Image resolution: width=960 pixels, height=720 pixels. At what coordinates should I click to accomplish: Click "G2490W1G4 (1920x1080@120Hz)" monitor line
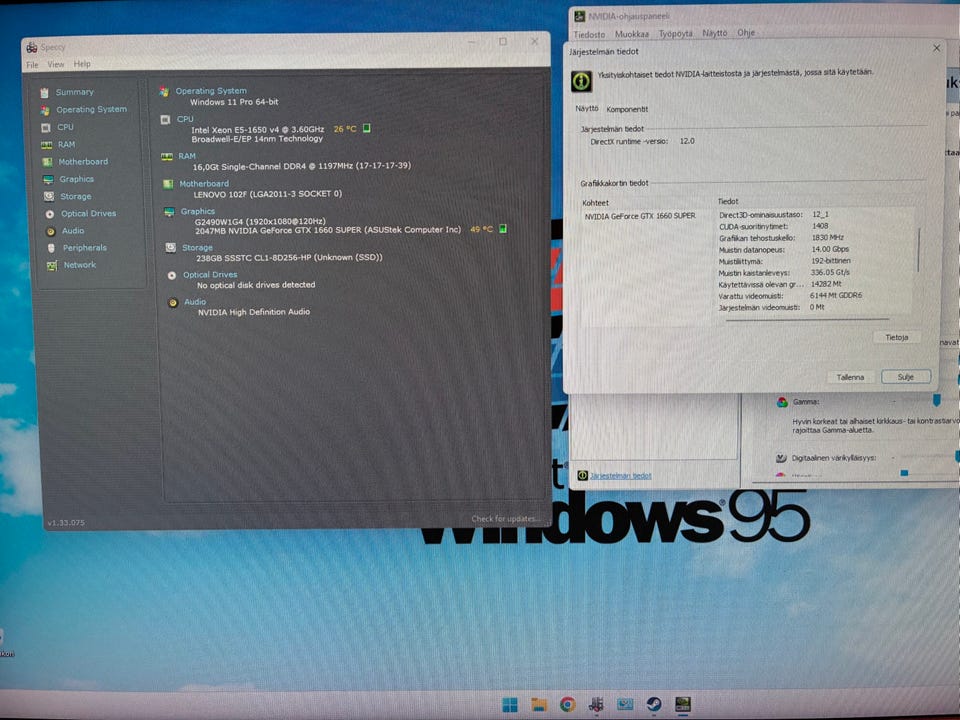260,221
